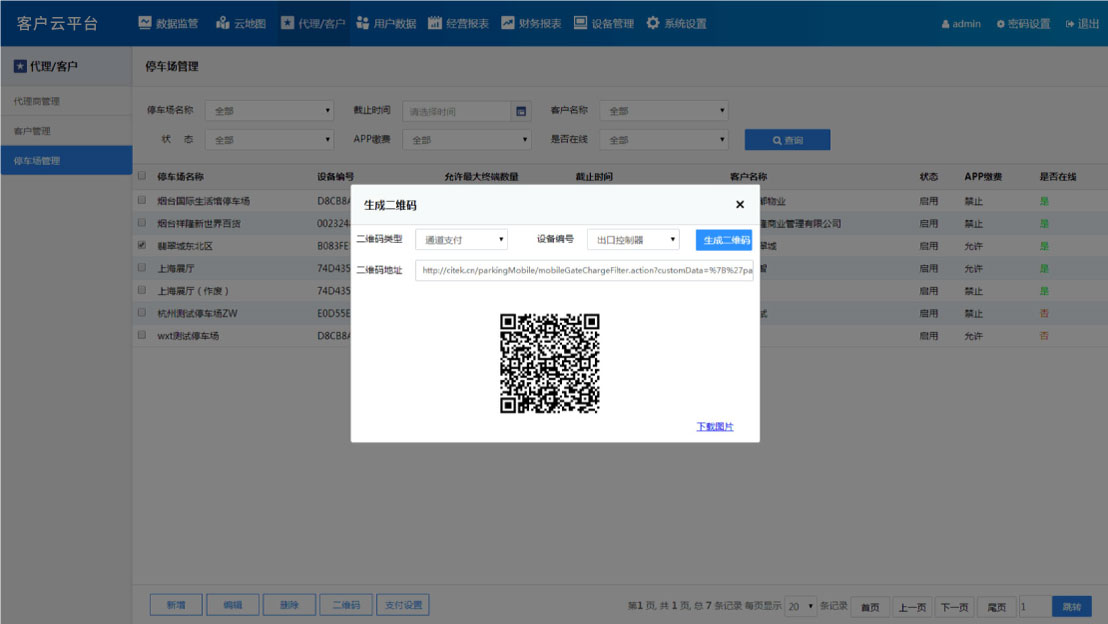Click the 经营报表 chart icon
The width and height of the screenshot is (1108, 624).
point(435,23)
